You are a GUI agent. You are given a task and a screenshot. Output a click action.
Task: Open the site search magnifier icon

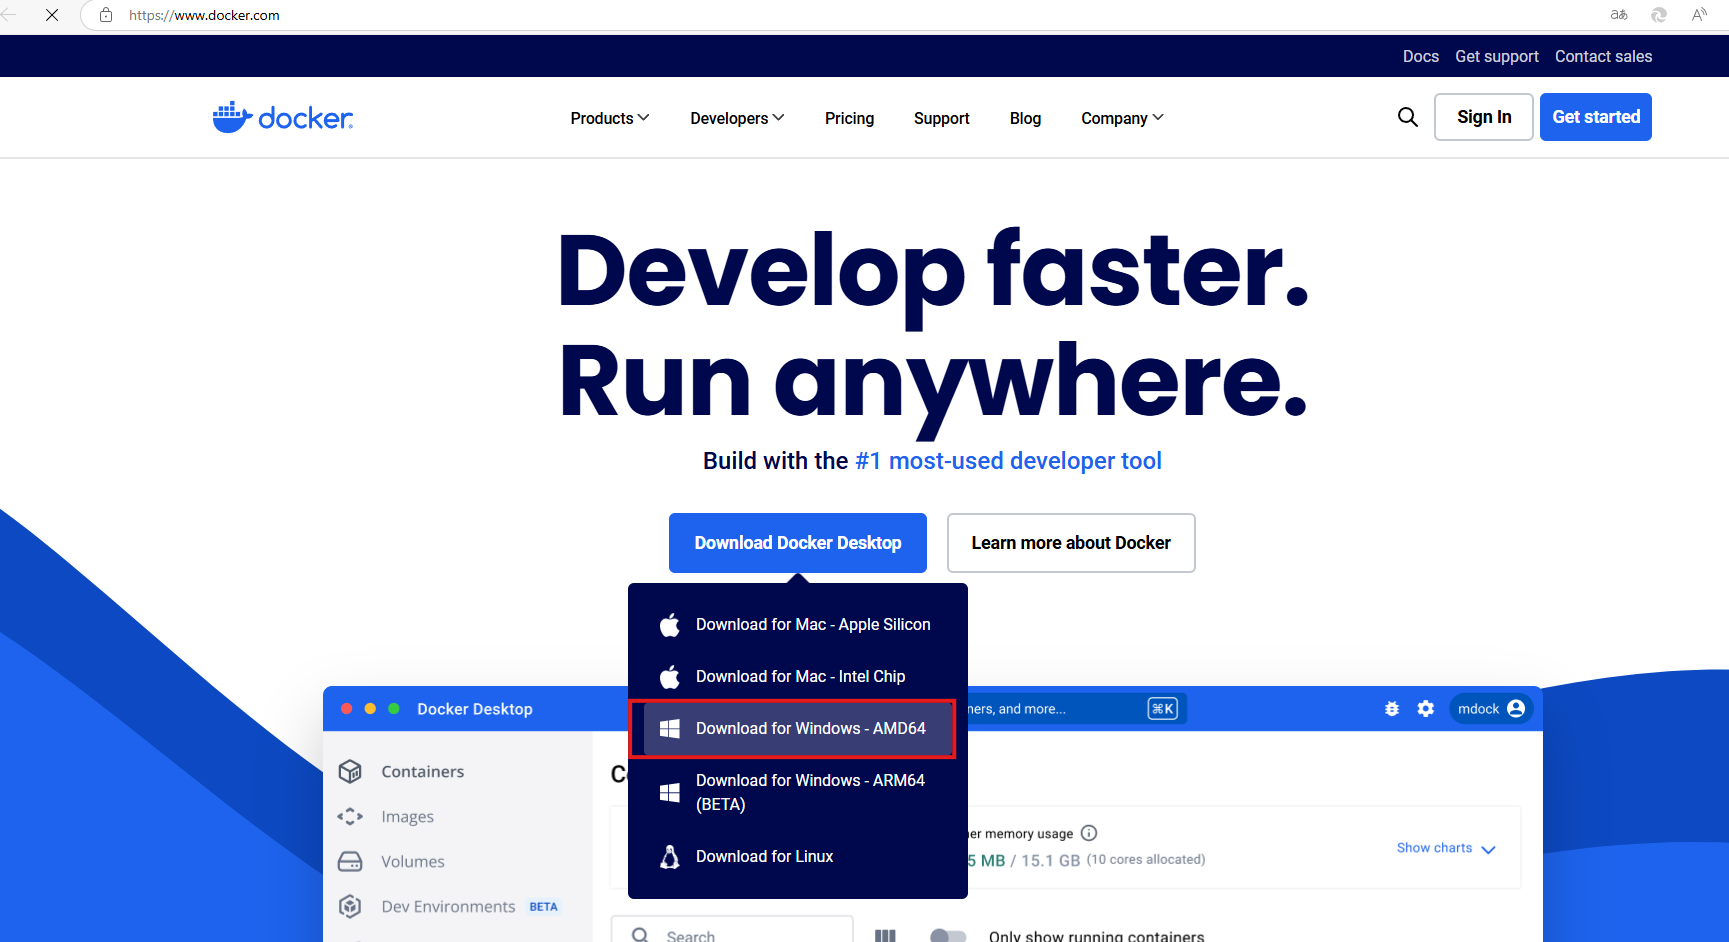tap(1408, 117)
